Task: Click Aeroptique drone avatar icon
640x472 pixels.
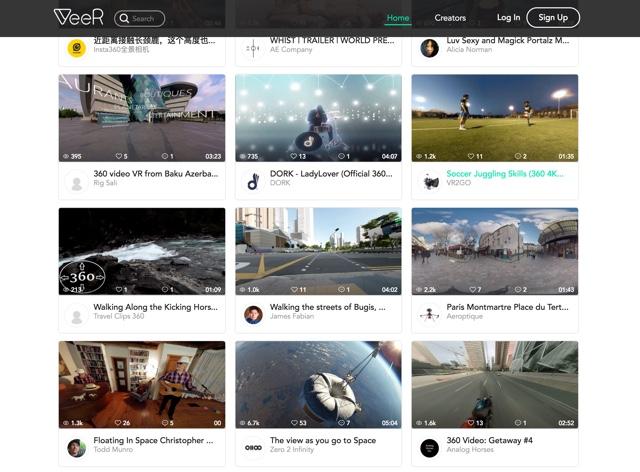Action: [x=430, y=314]
